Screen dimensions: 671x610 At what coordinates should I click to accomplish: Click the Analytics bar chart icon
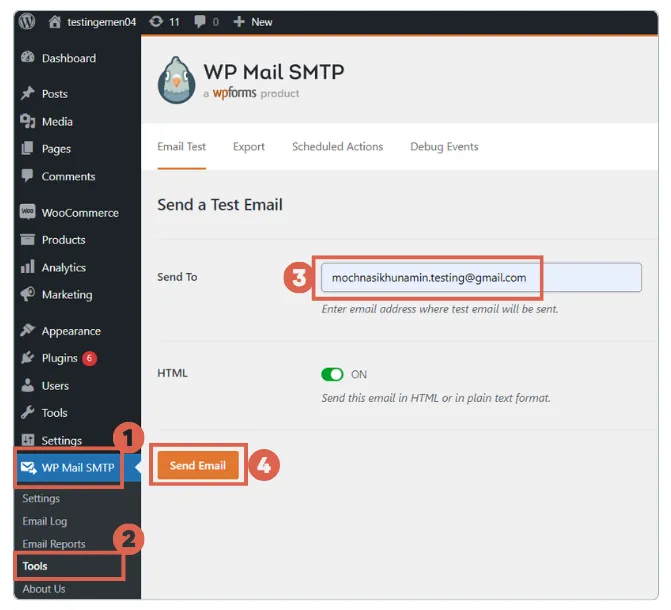pyautogui.click(x=27, y=266)
